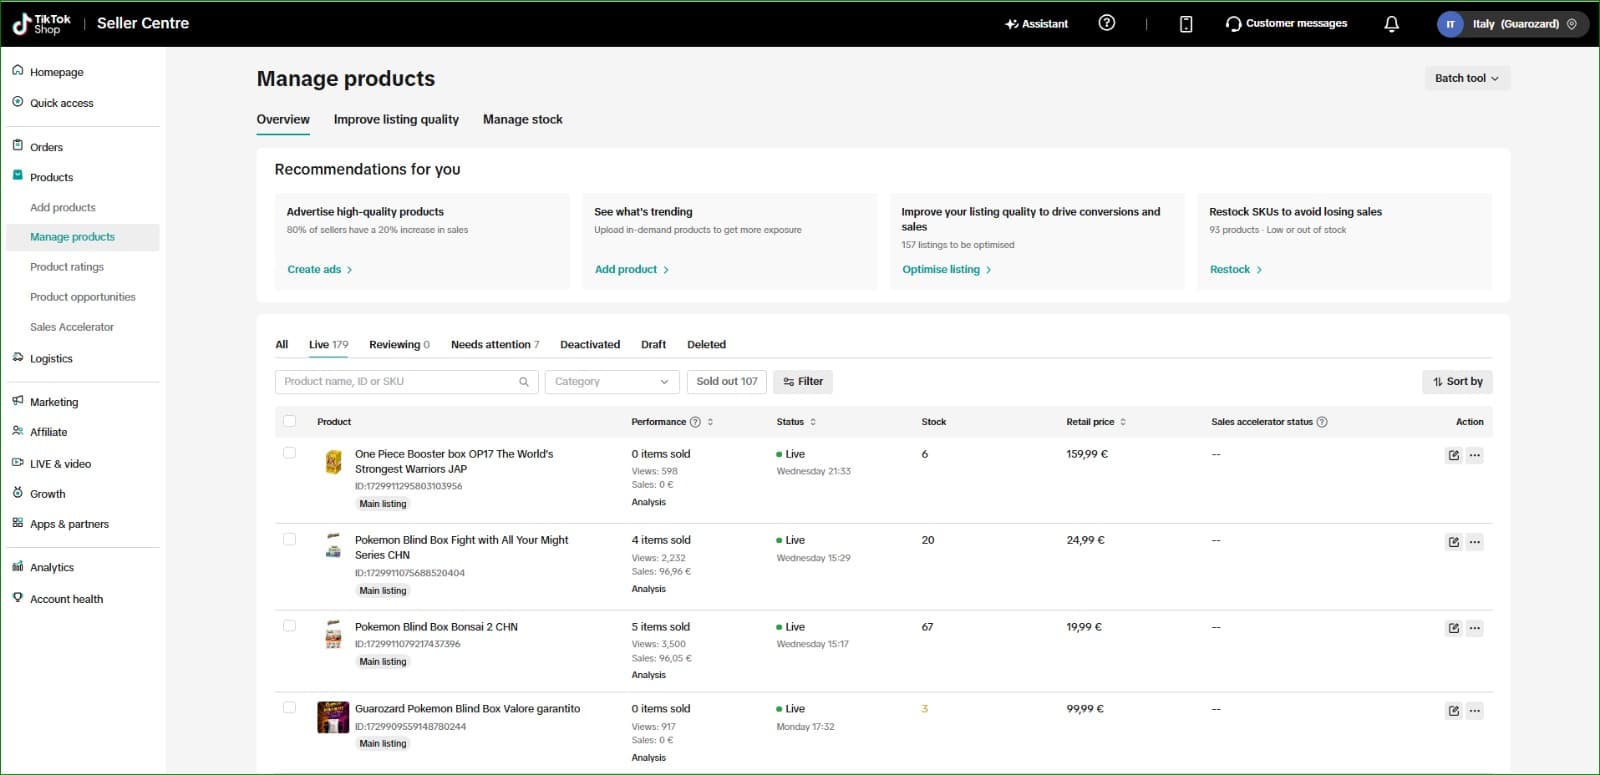
Task: Go to Quick access in sidebar
Action: click(x=62, y=103)
